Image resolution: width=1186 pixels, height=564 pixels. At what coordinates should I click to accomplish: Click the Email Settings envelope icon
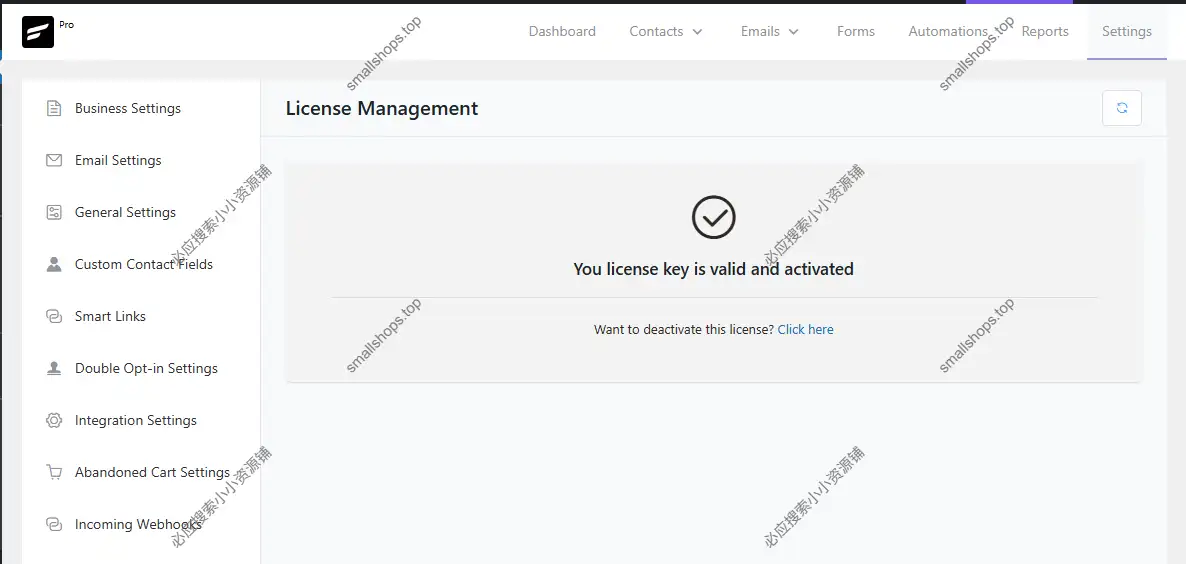54,160
